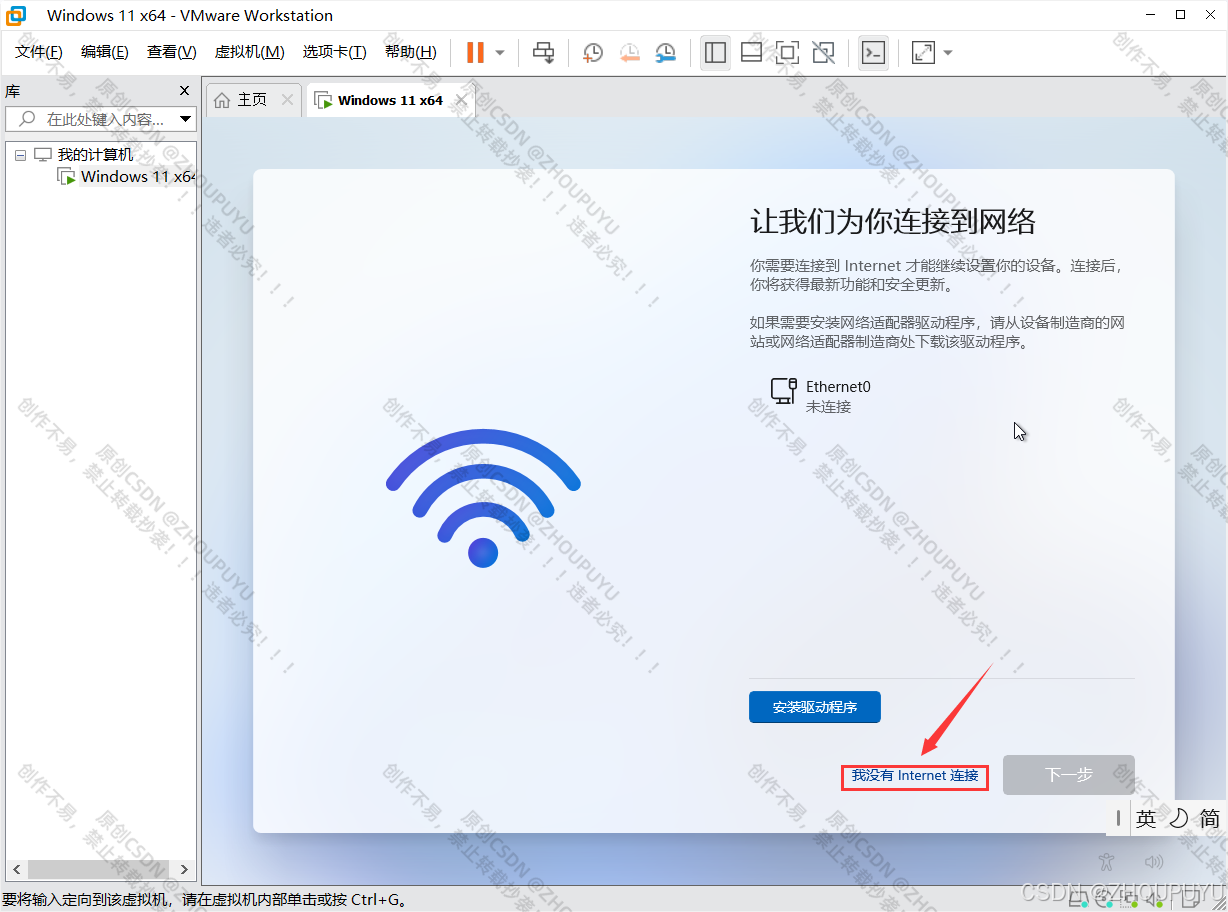This screenshot has height=912, width=1228.
Task: Click the stretch guest display icon
Action: 923,52
